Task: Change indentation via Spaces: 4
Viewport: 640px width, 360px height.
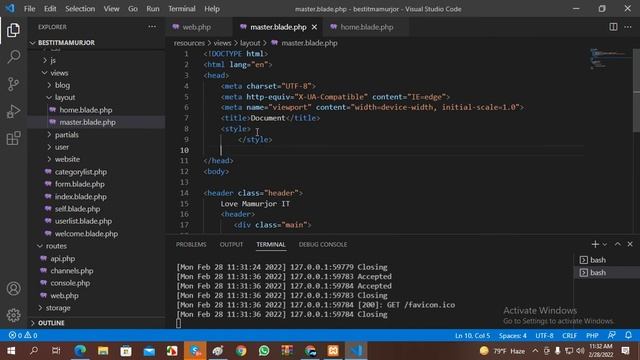Action: click(x=512, y=336)
